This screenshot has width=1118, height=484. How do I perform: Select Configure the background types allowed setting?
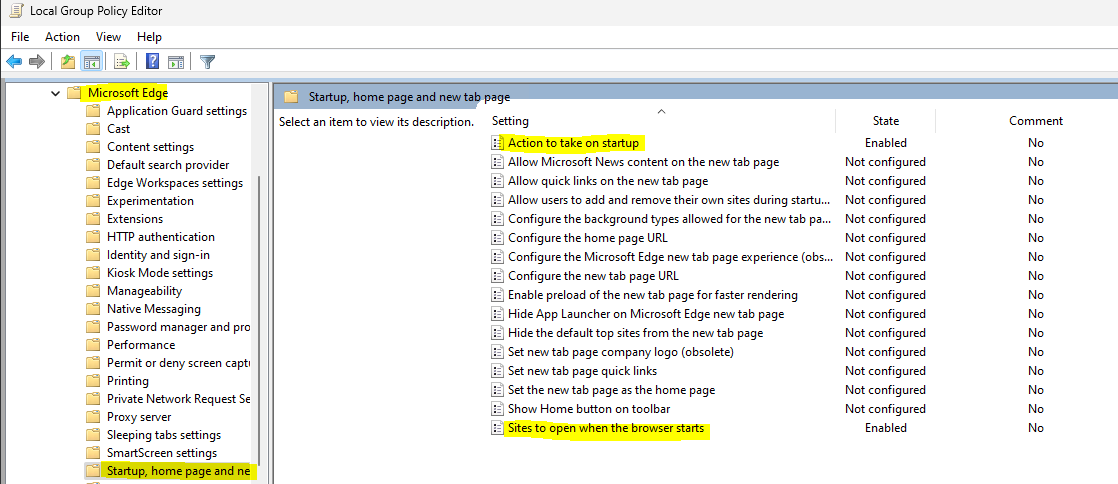(x=669, y=219)
